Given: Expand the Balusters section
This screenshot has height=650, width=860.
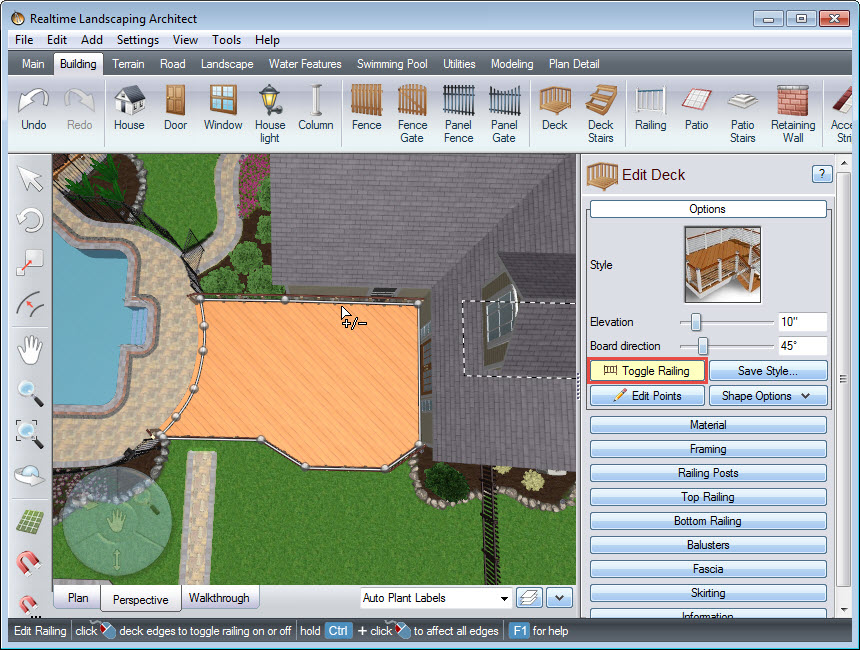Looking at the screenshot, I should coord(708,545).
